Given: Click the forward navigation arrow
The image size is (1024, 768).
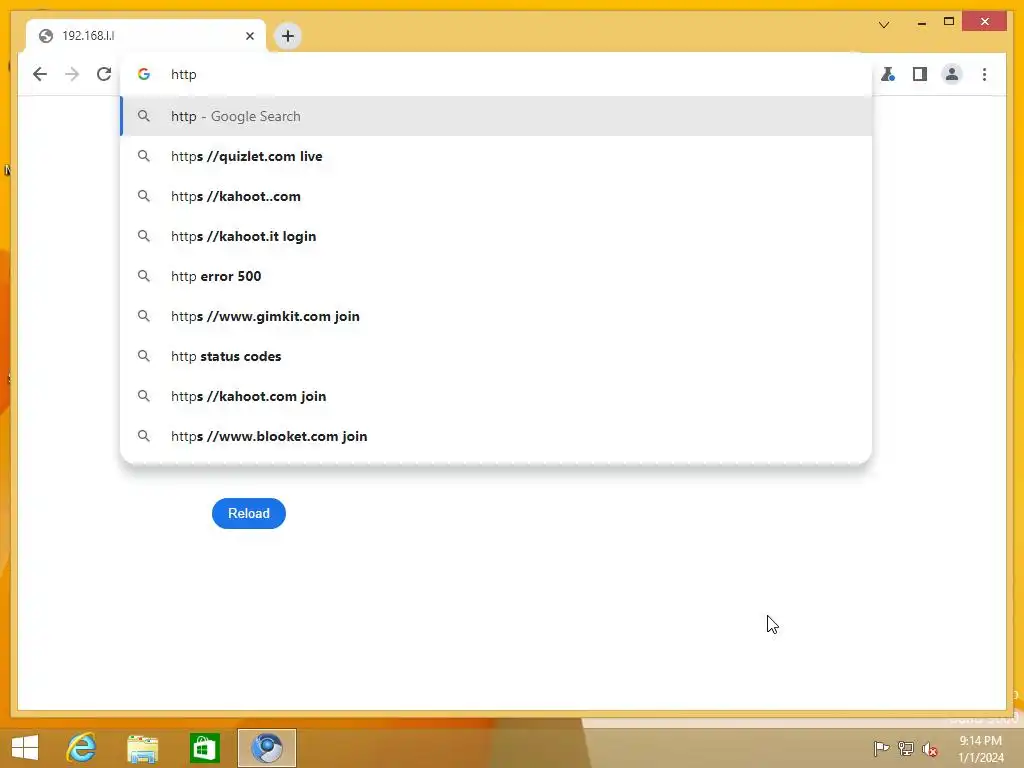Looking at the screenshot, I should pyautogui.click(x=72, y=74).
